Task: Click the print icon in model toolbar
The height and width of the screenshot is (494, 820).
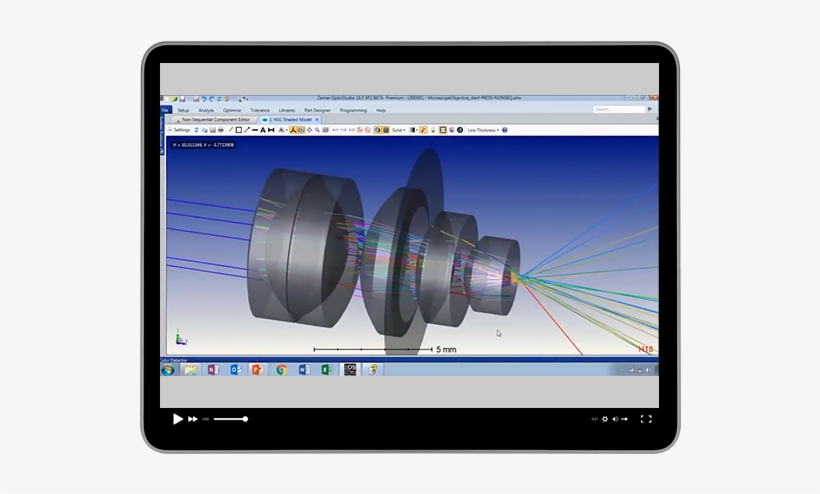Action: point(221,130)
